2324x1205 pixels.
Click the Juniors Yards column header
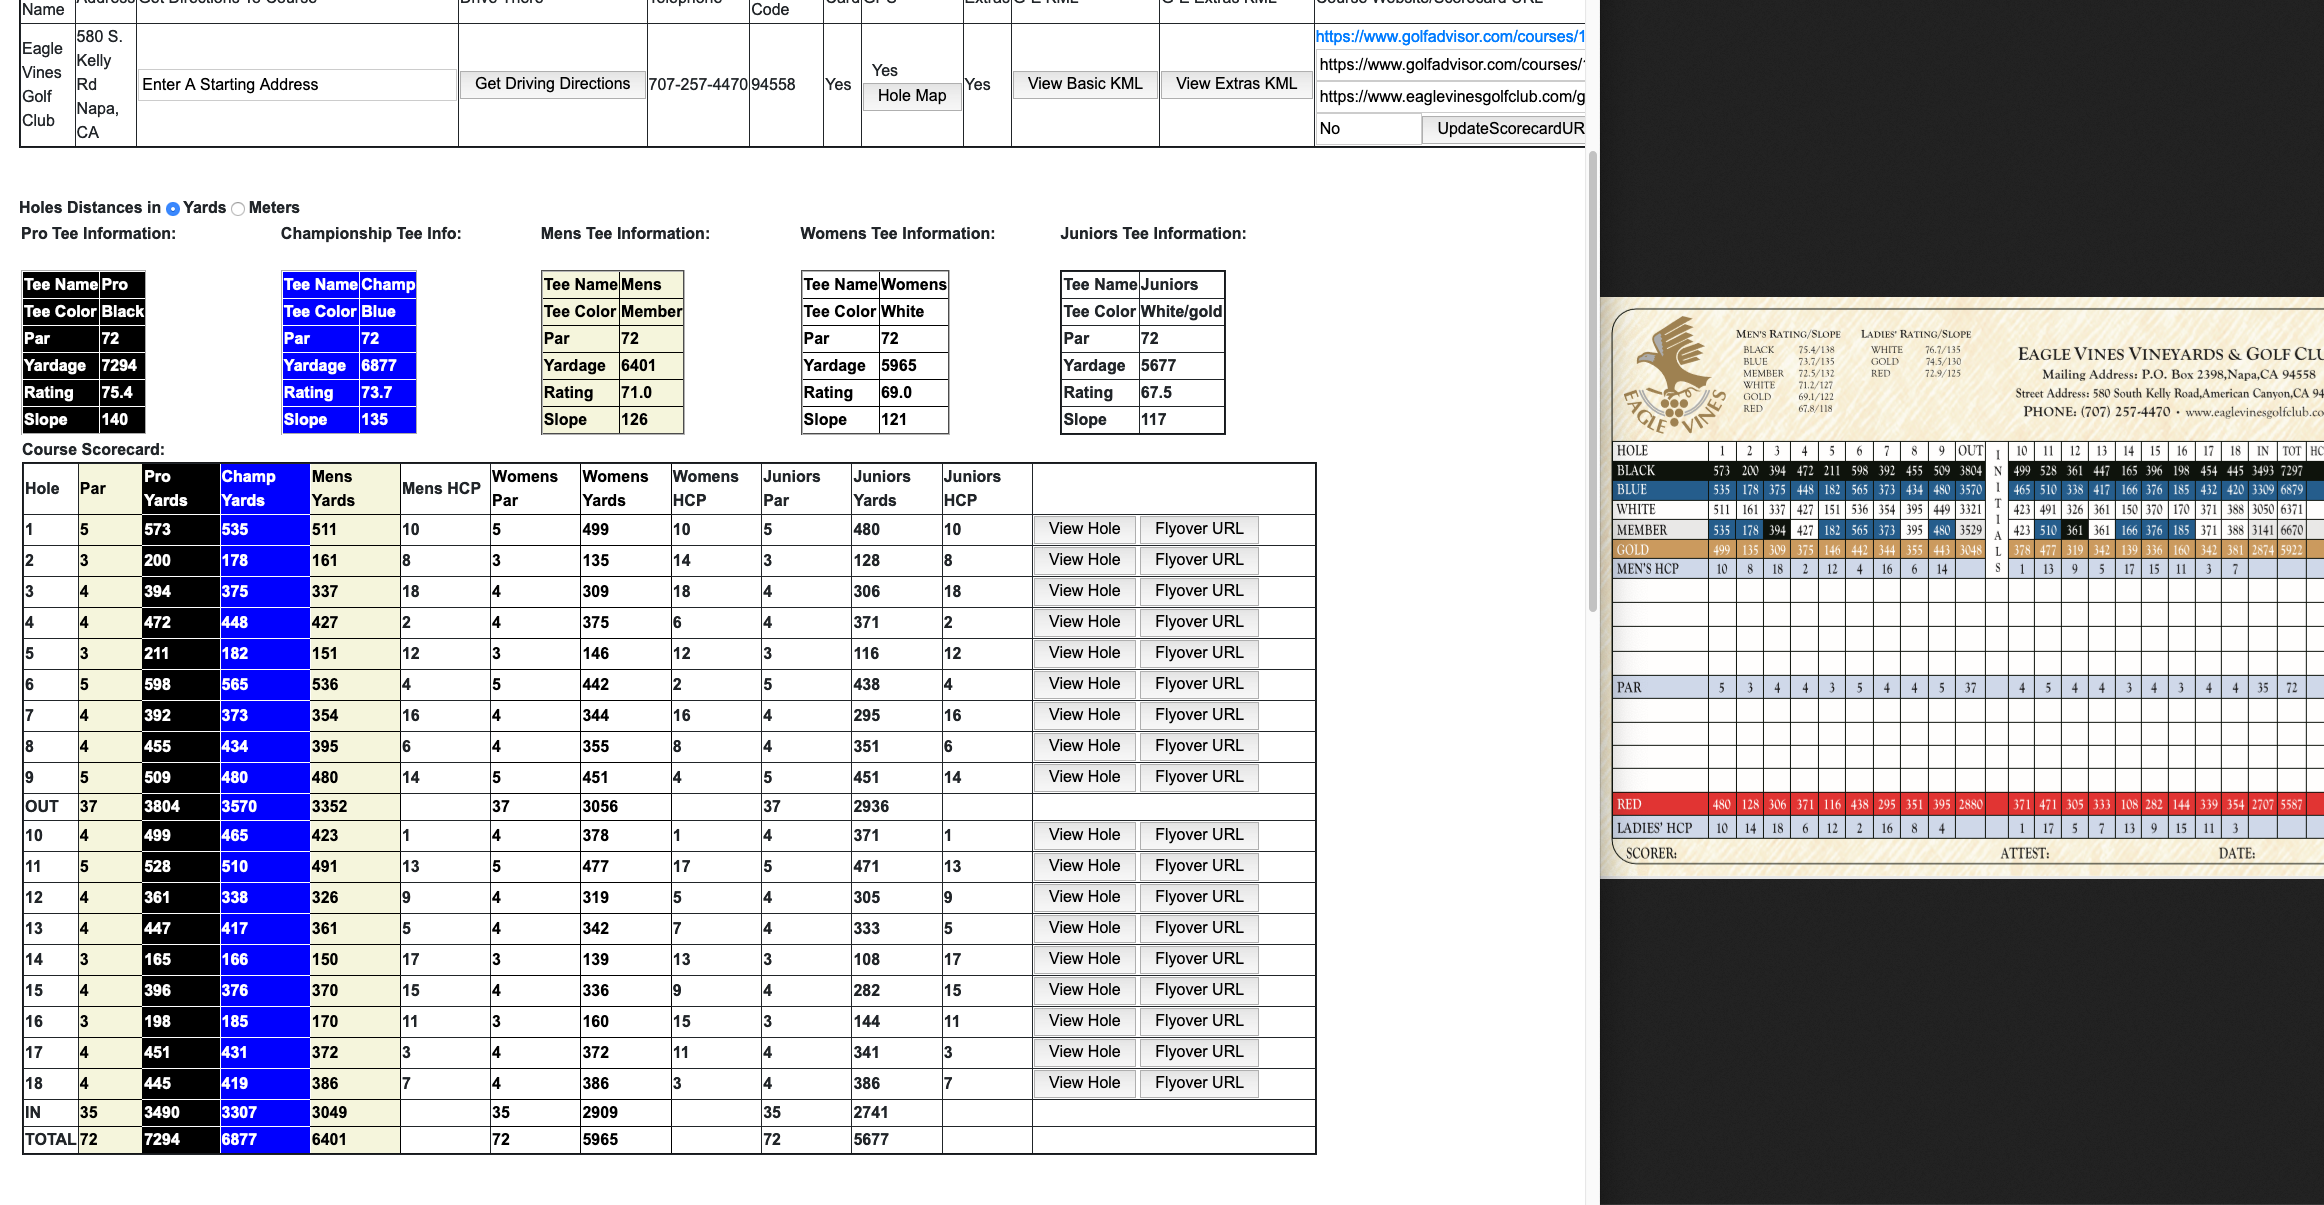[896, 489]
